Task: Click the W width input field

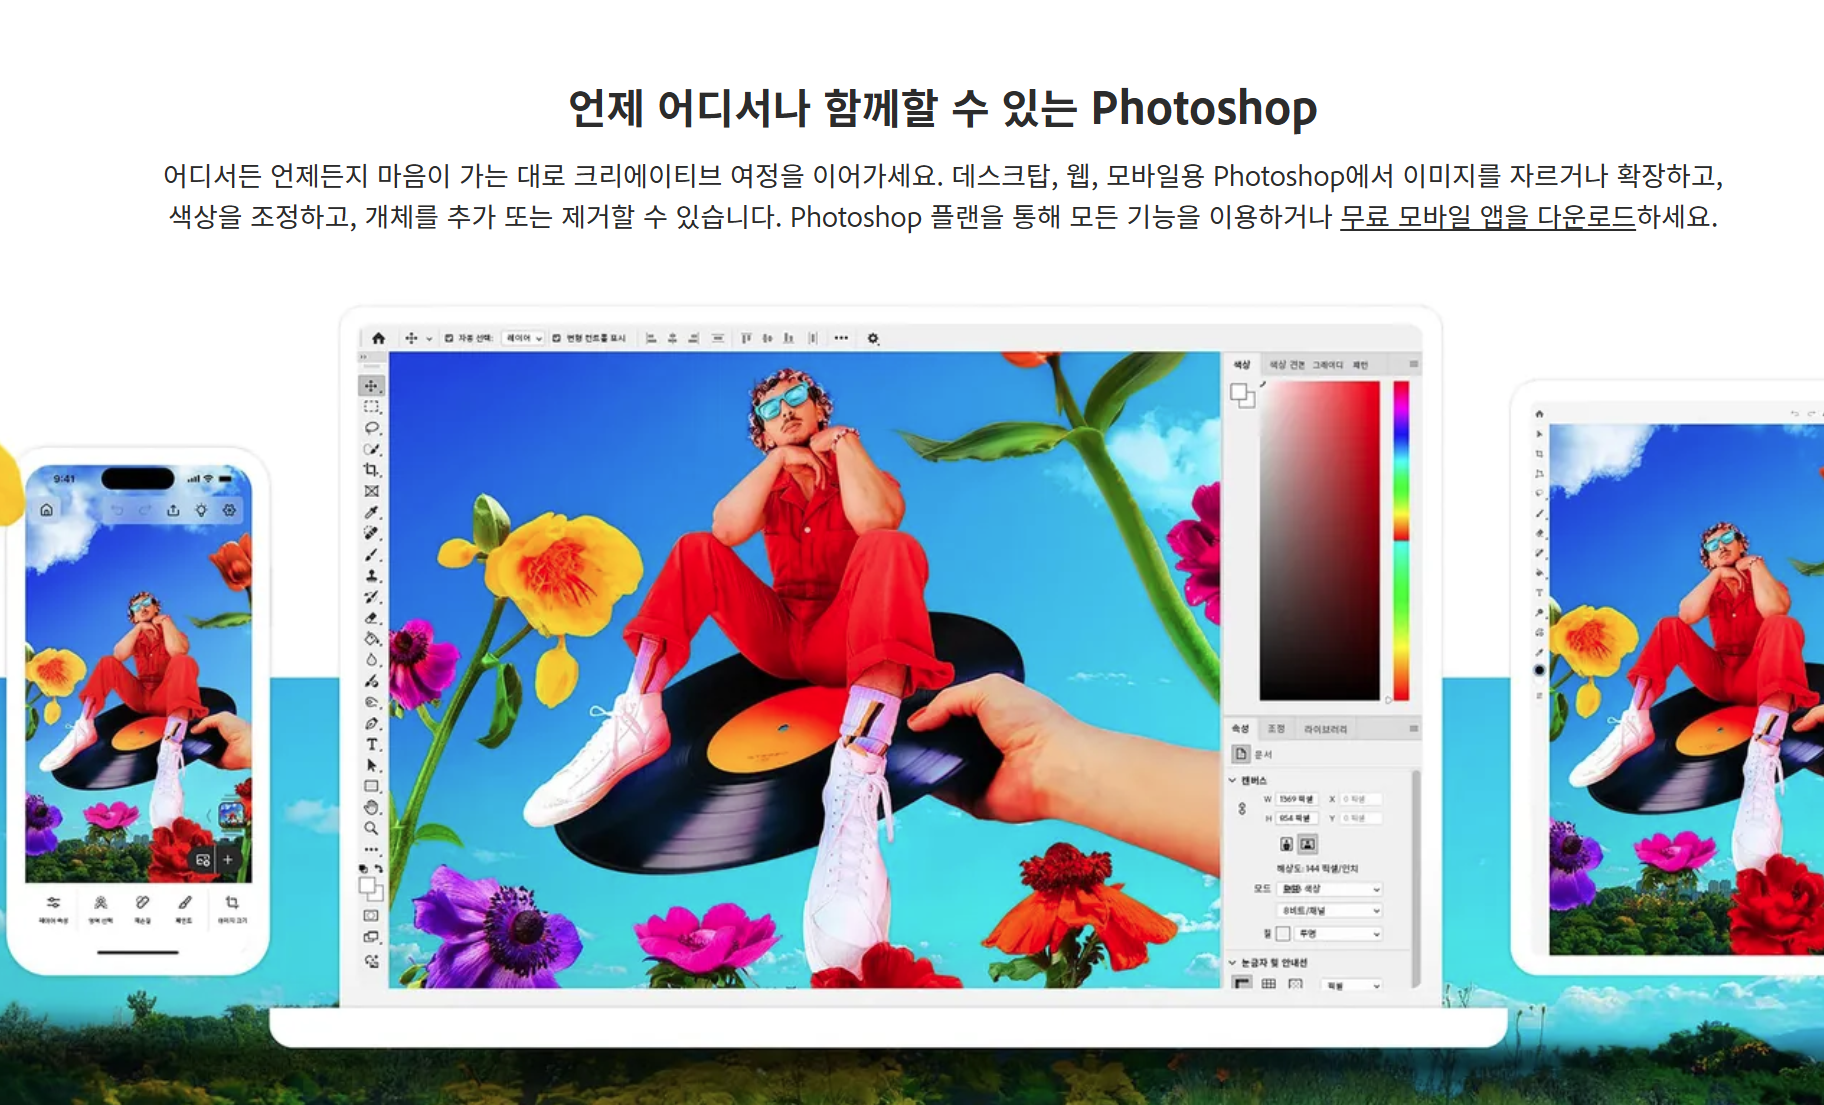Action: click(x=1296, y=798)
